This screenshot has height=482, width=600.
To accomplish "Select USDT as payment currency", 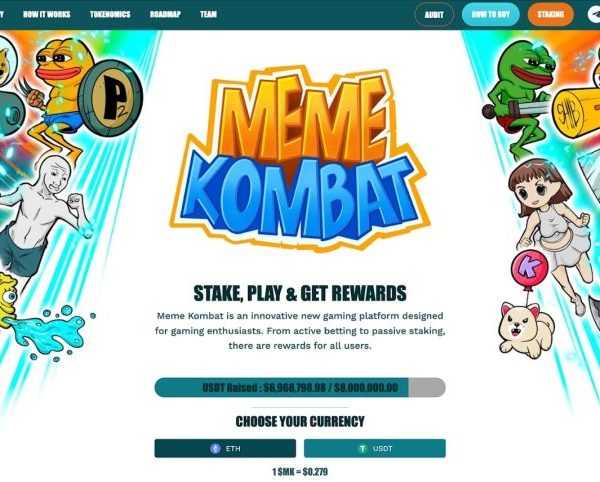I will (375, 448).
